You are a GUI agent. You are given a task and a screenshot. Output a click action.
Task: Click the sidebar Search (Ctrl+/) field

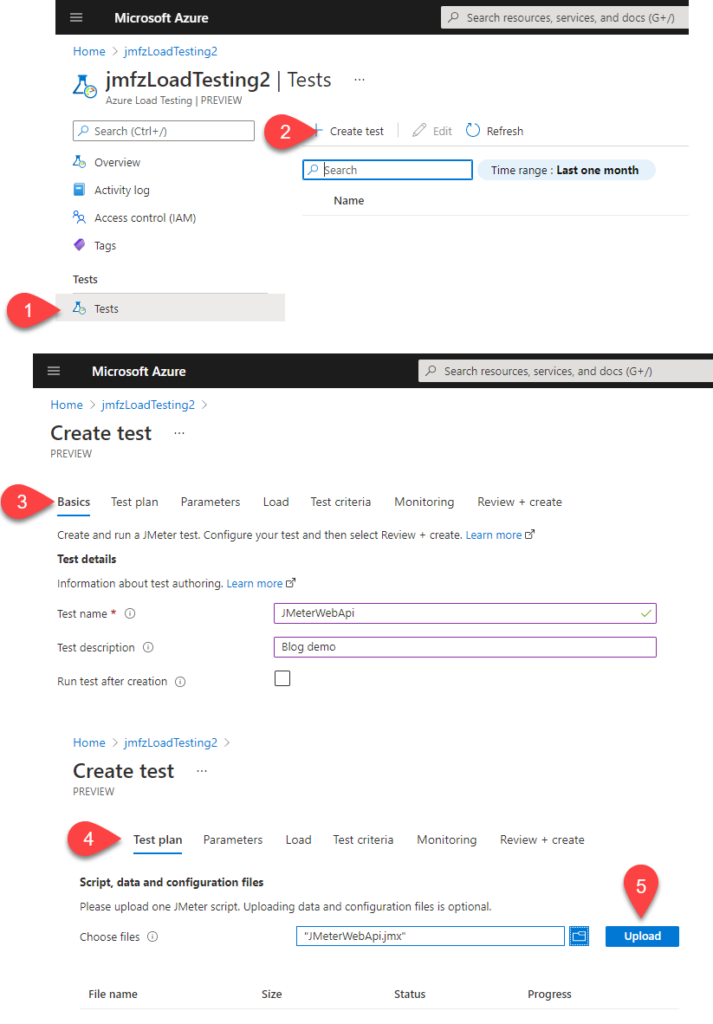pyautogui.click(x=164, y=131)
